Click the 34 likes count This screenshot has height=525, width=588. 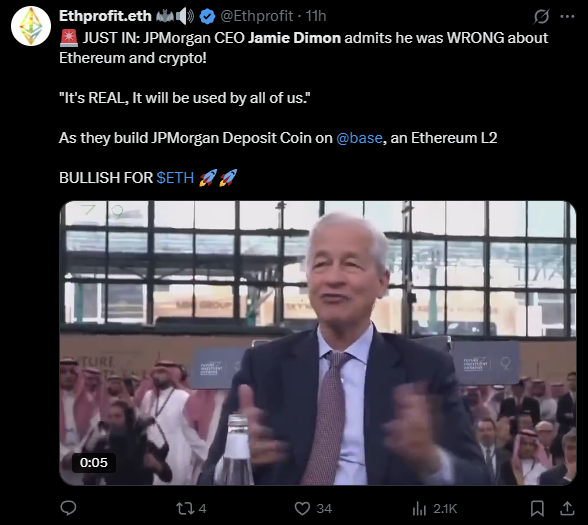(324, 509)
